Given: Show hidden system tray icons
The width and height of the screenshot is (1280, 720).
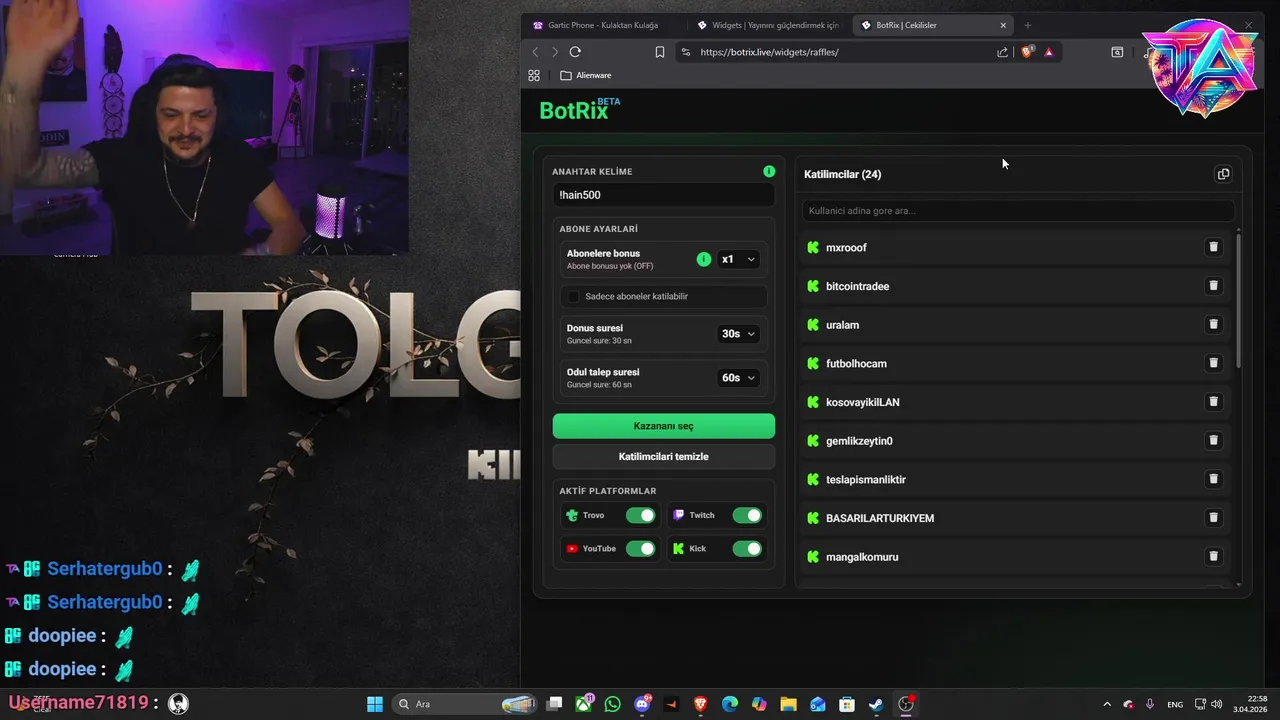Looking at the screenshot, I should tap(1106, 704).
